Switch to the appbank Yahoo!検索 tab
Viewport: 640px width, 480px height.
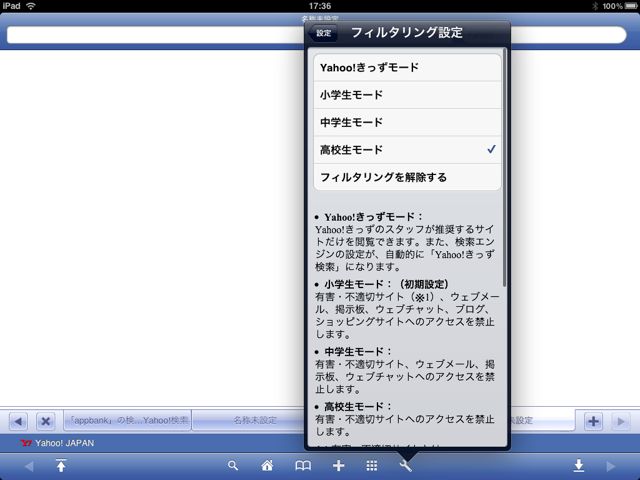pyautogui.click(x=127, y=420)
